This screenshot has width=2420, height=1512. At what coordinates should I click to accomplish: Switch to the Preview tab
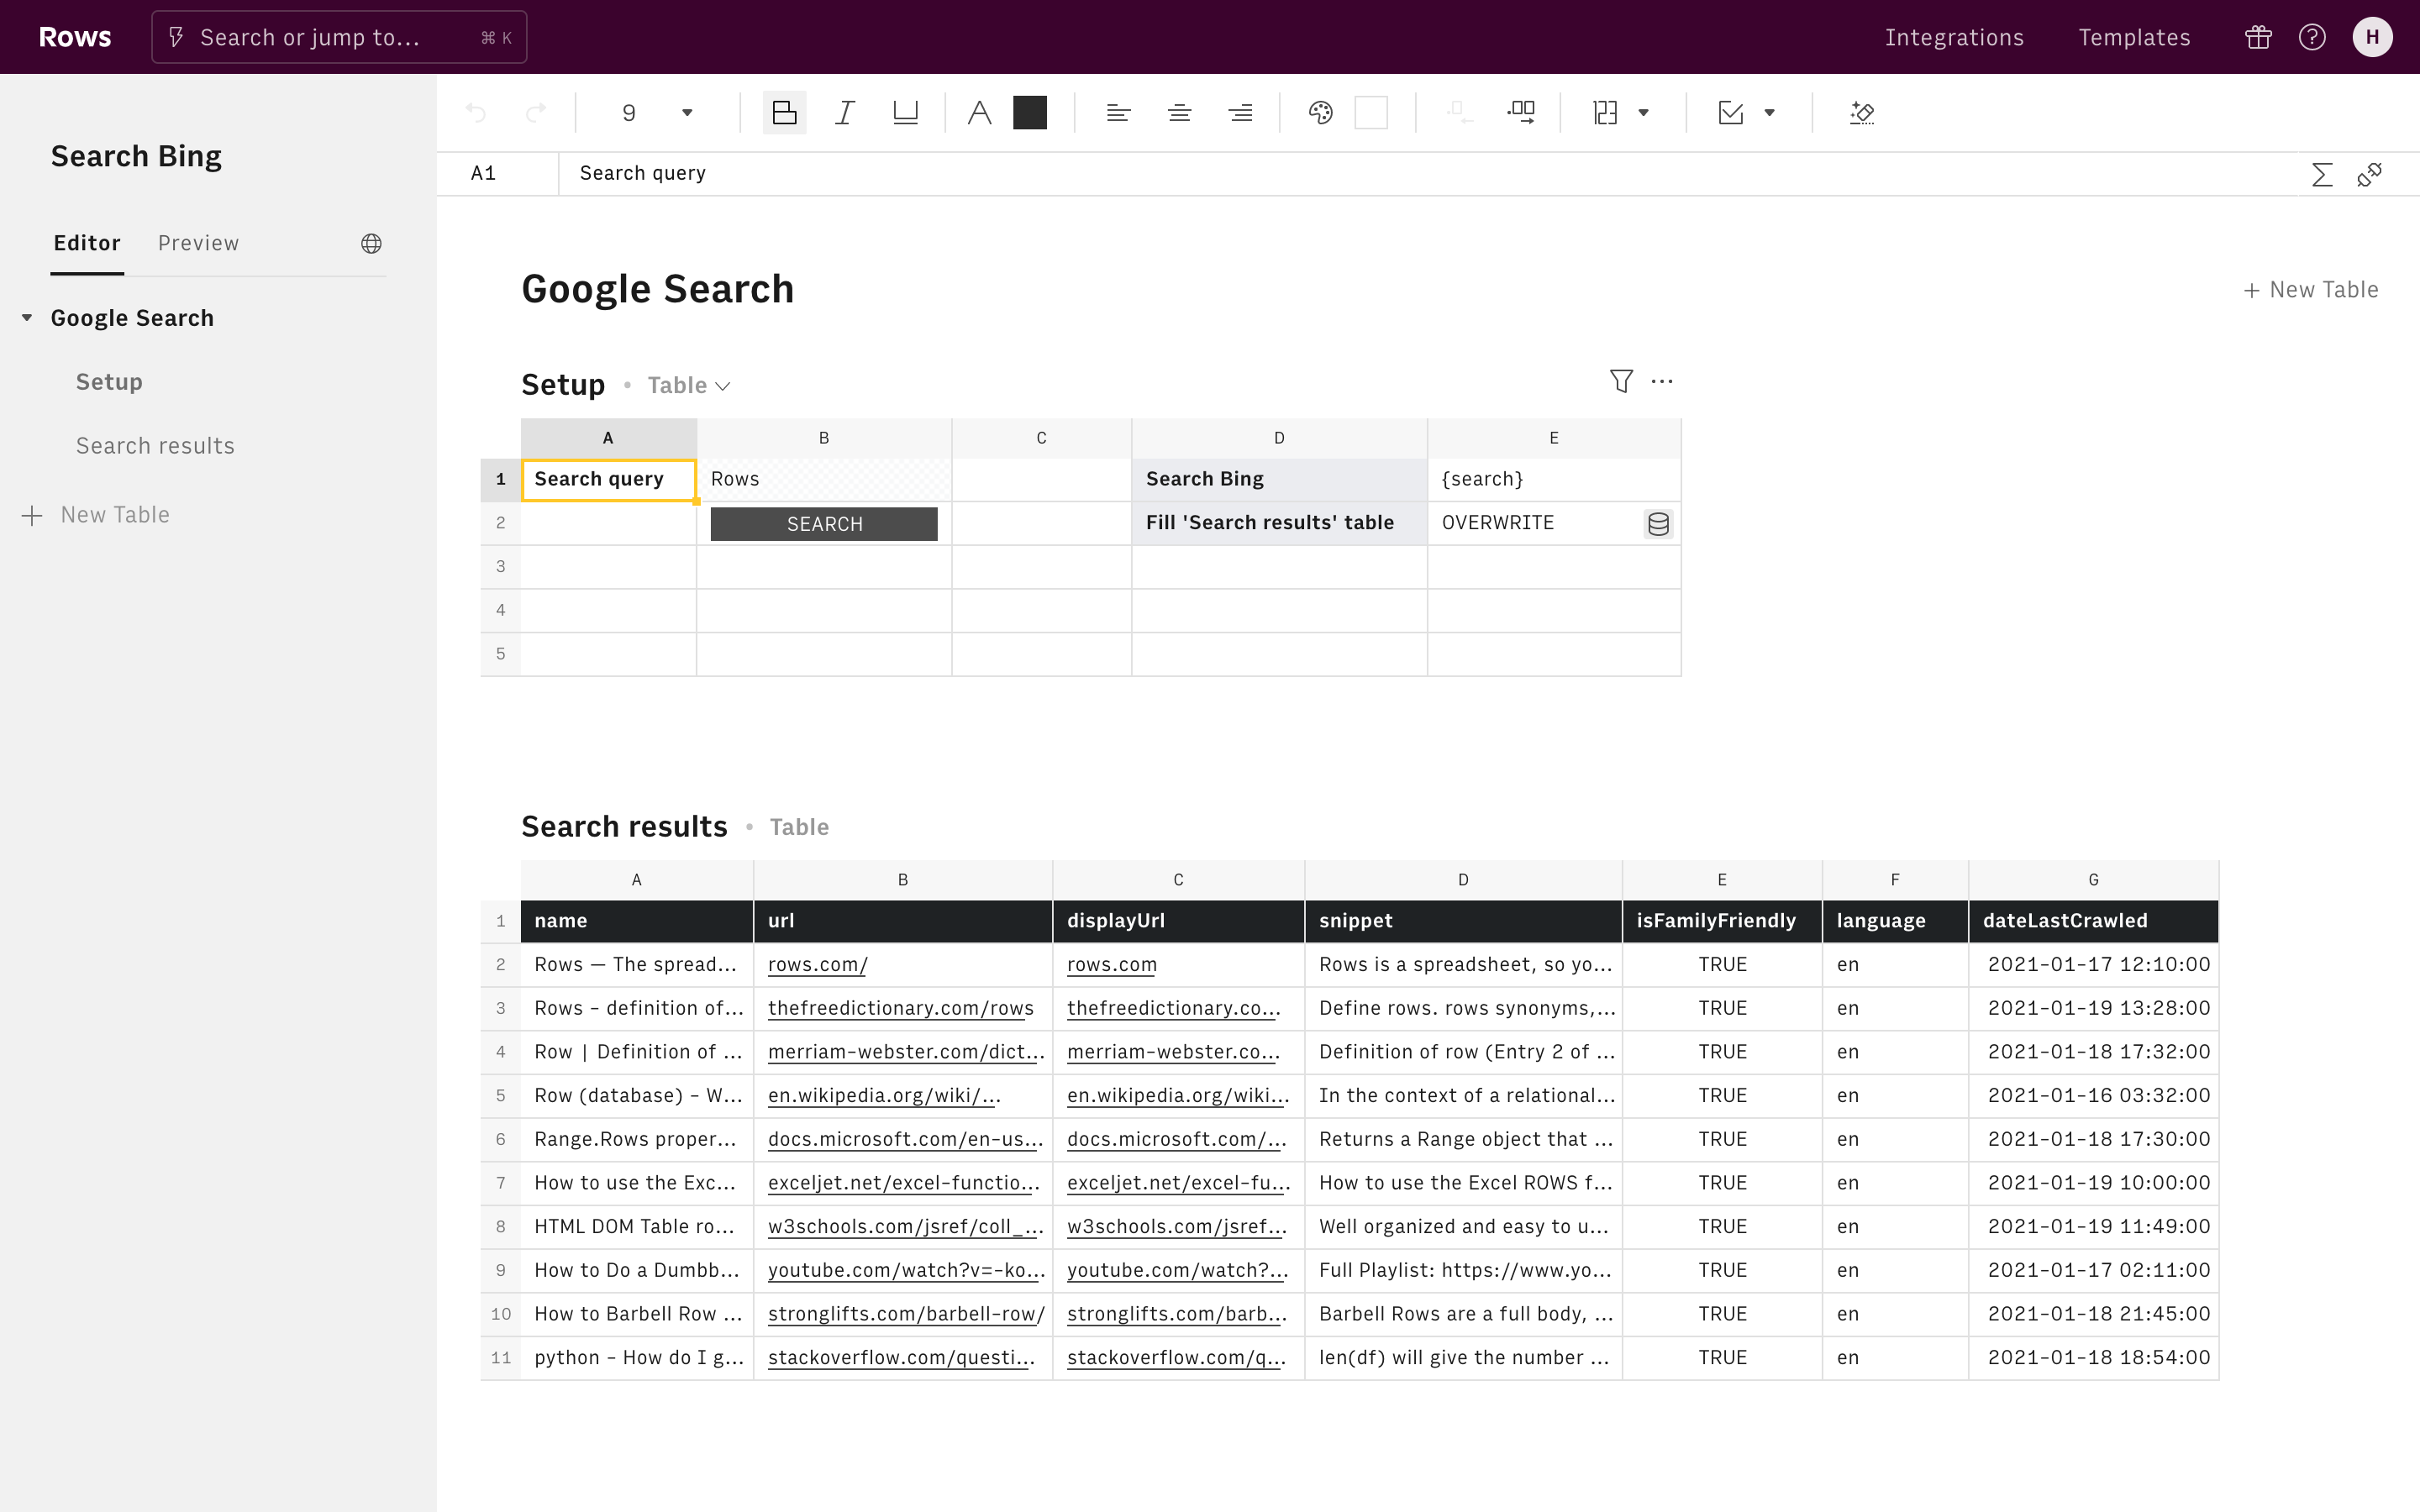click(198, 243)
